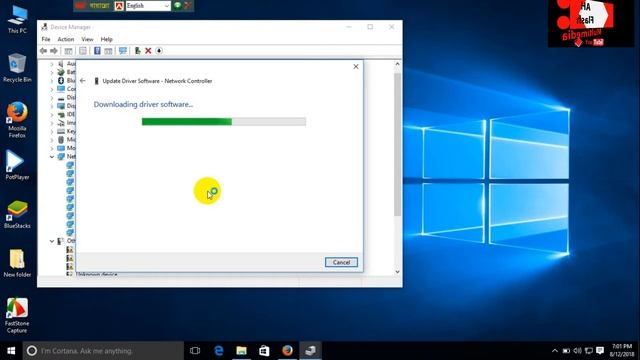Expand the Computer category

52,89
